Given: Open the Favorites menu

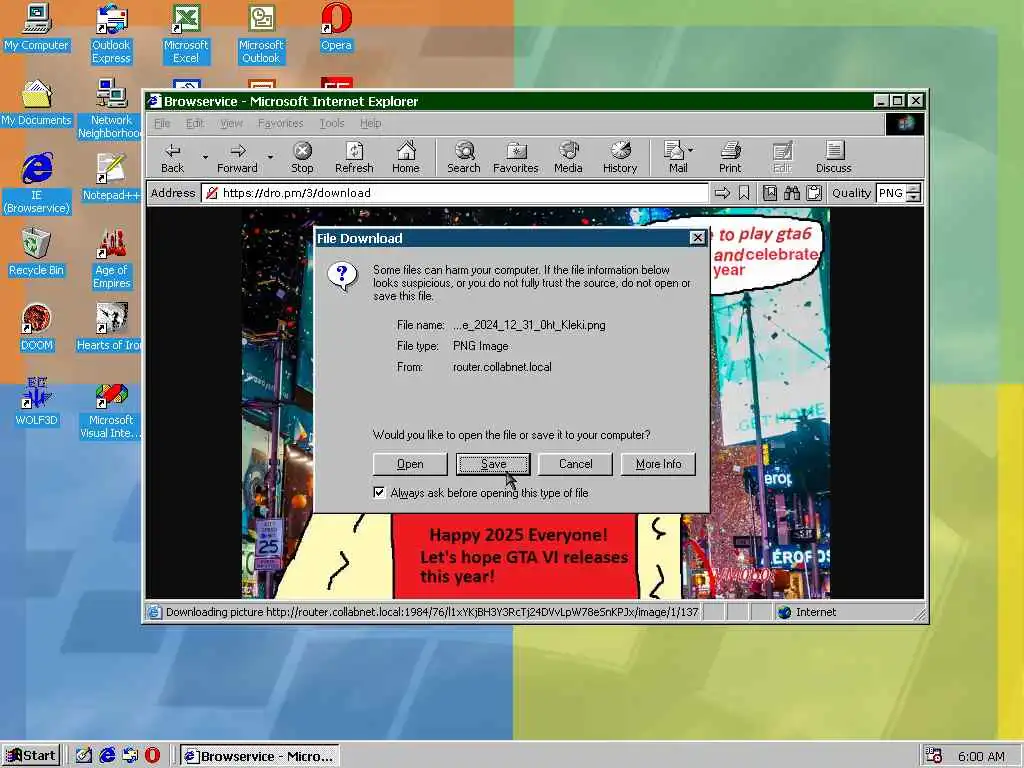Looking at the screenshot, I should (x=280, y=123).
